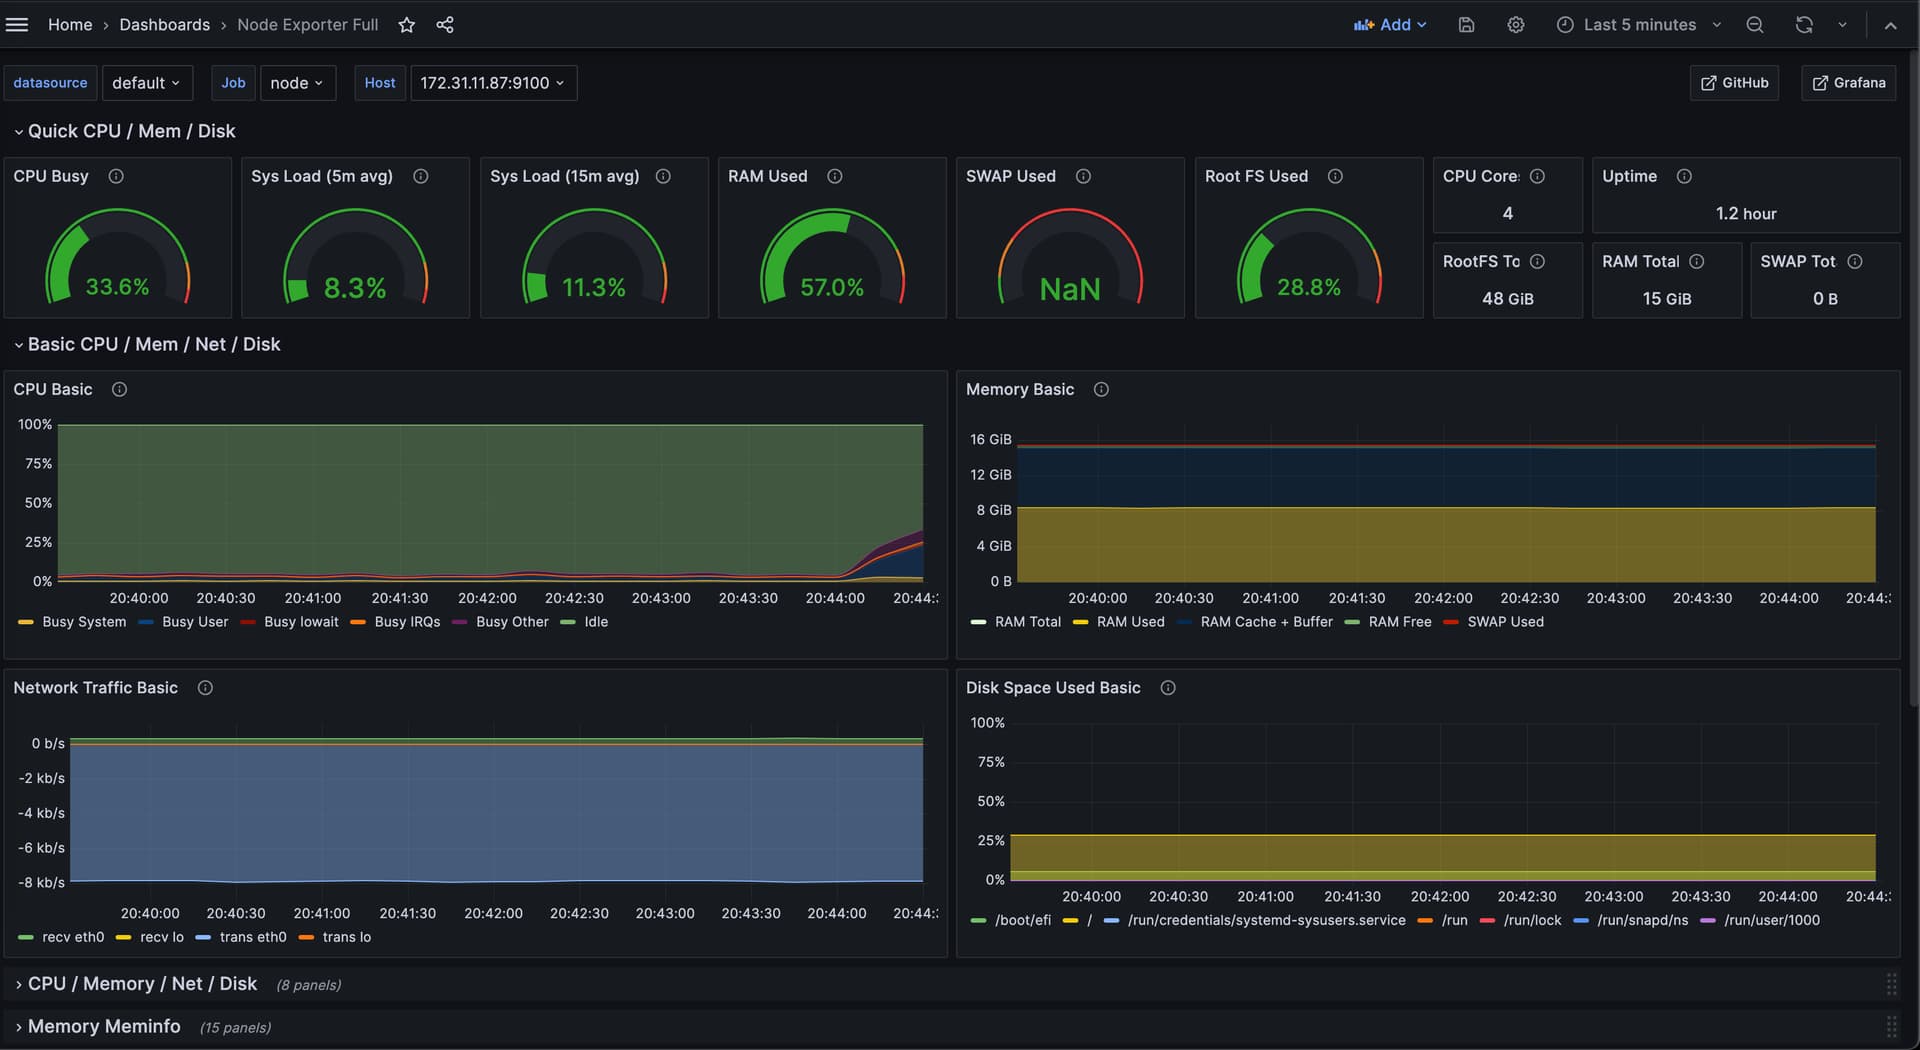Open the refresh interval dropdown arrow
Screen dimensions: 1920x1050
[x=1842, y=25]
